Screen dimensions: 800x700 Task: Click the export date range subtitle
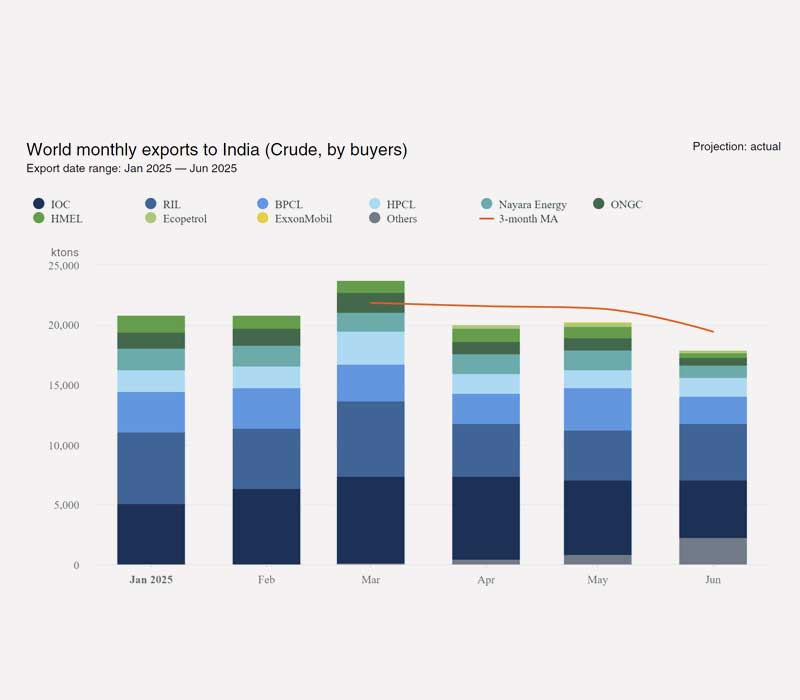(x=131, y=169)
